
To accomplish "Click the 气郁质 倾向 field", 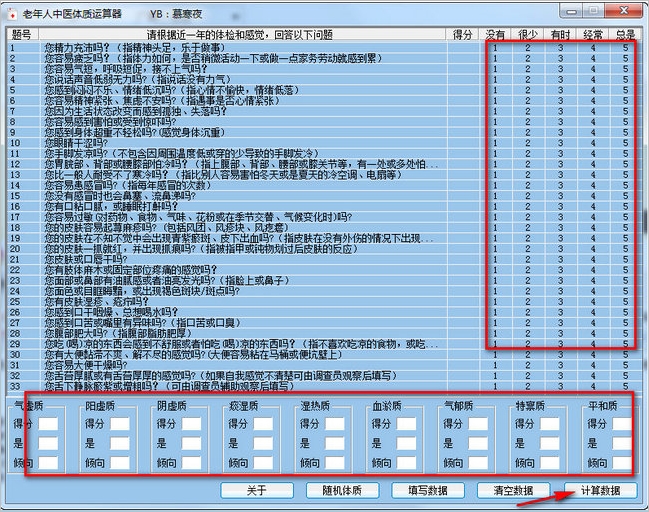I will [478, 463].
